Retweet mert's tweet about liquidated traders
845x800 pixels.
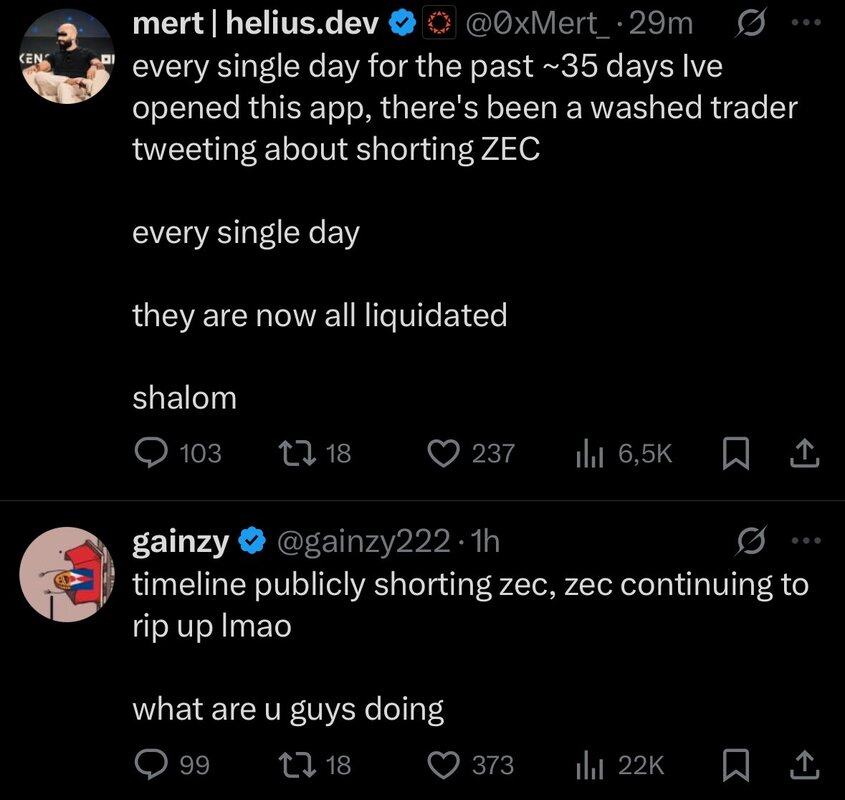coord(295,454)
